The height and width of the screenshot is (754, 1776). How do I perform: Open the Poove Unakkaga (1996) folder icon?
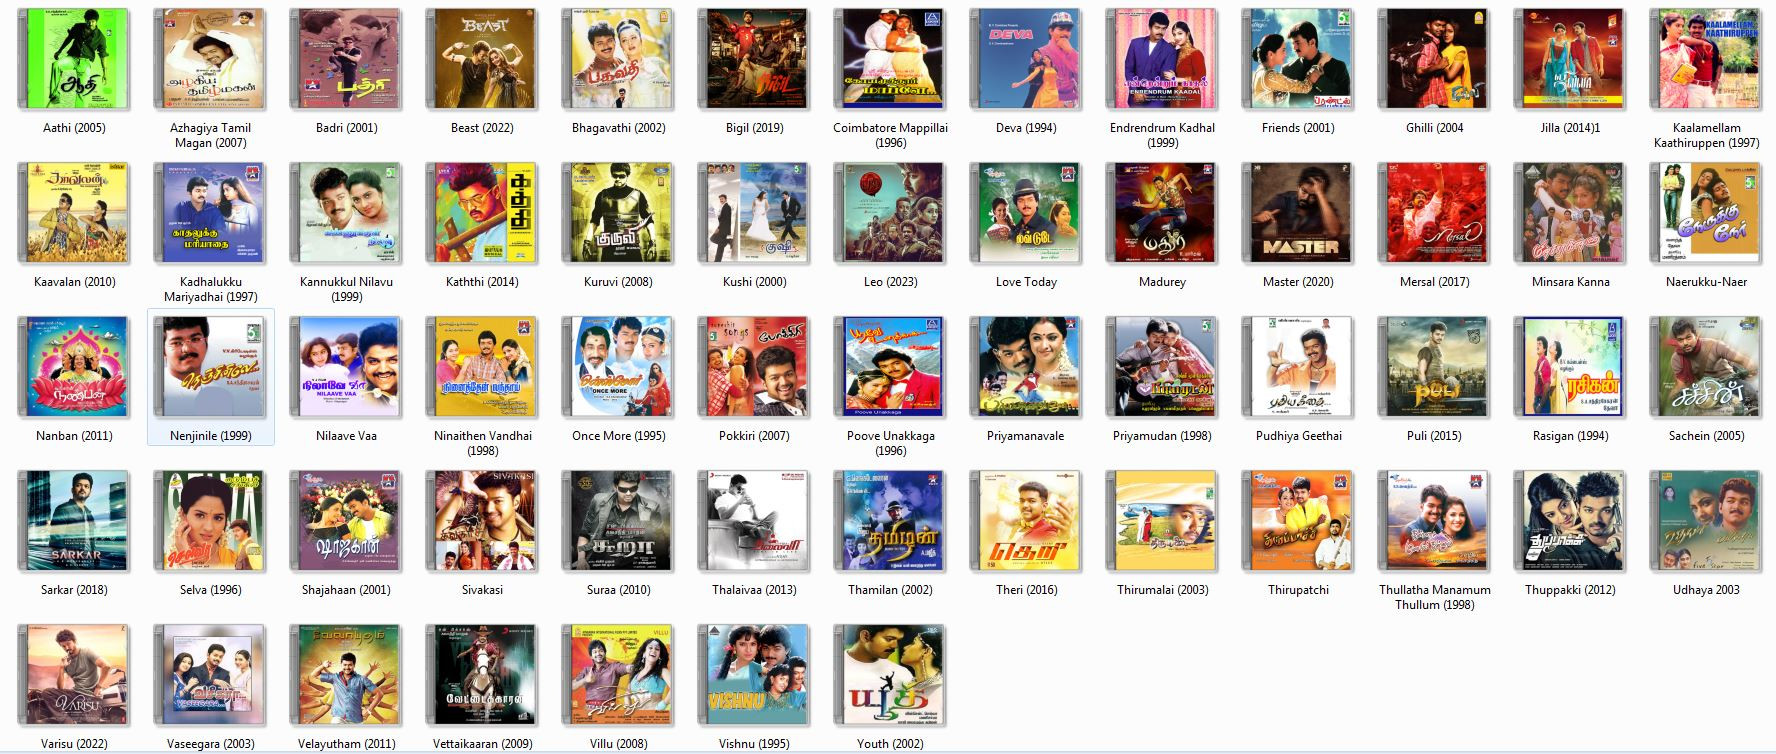pos(890,368)
